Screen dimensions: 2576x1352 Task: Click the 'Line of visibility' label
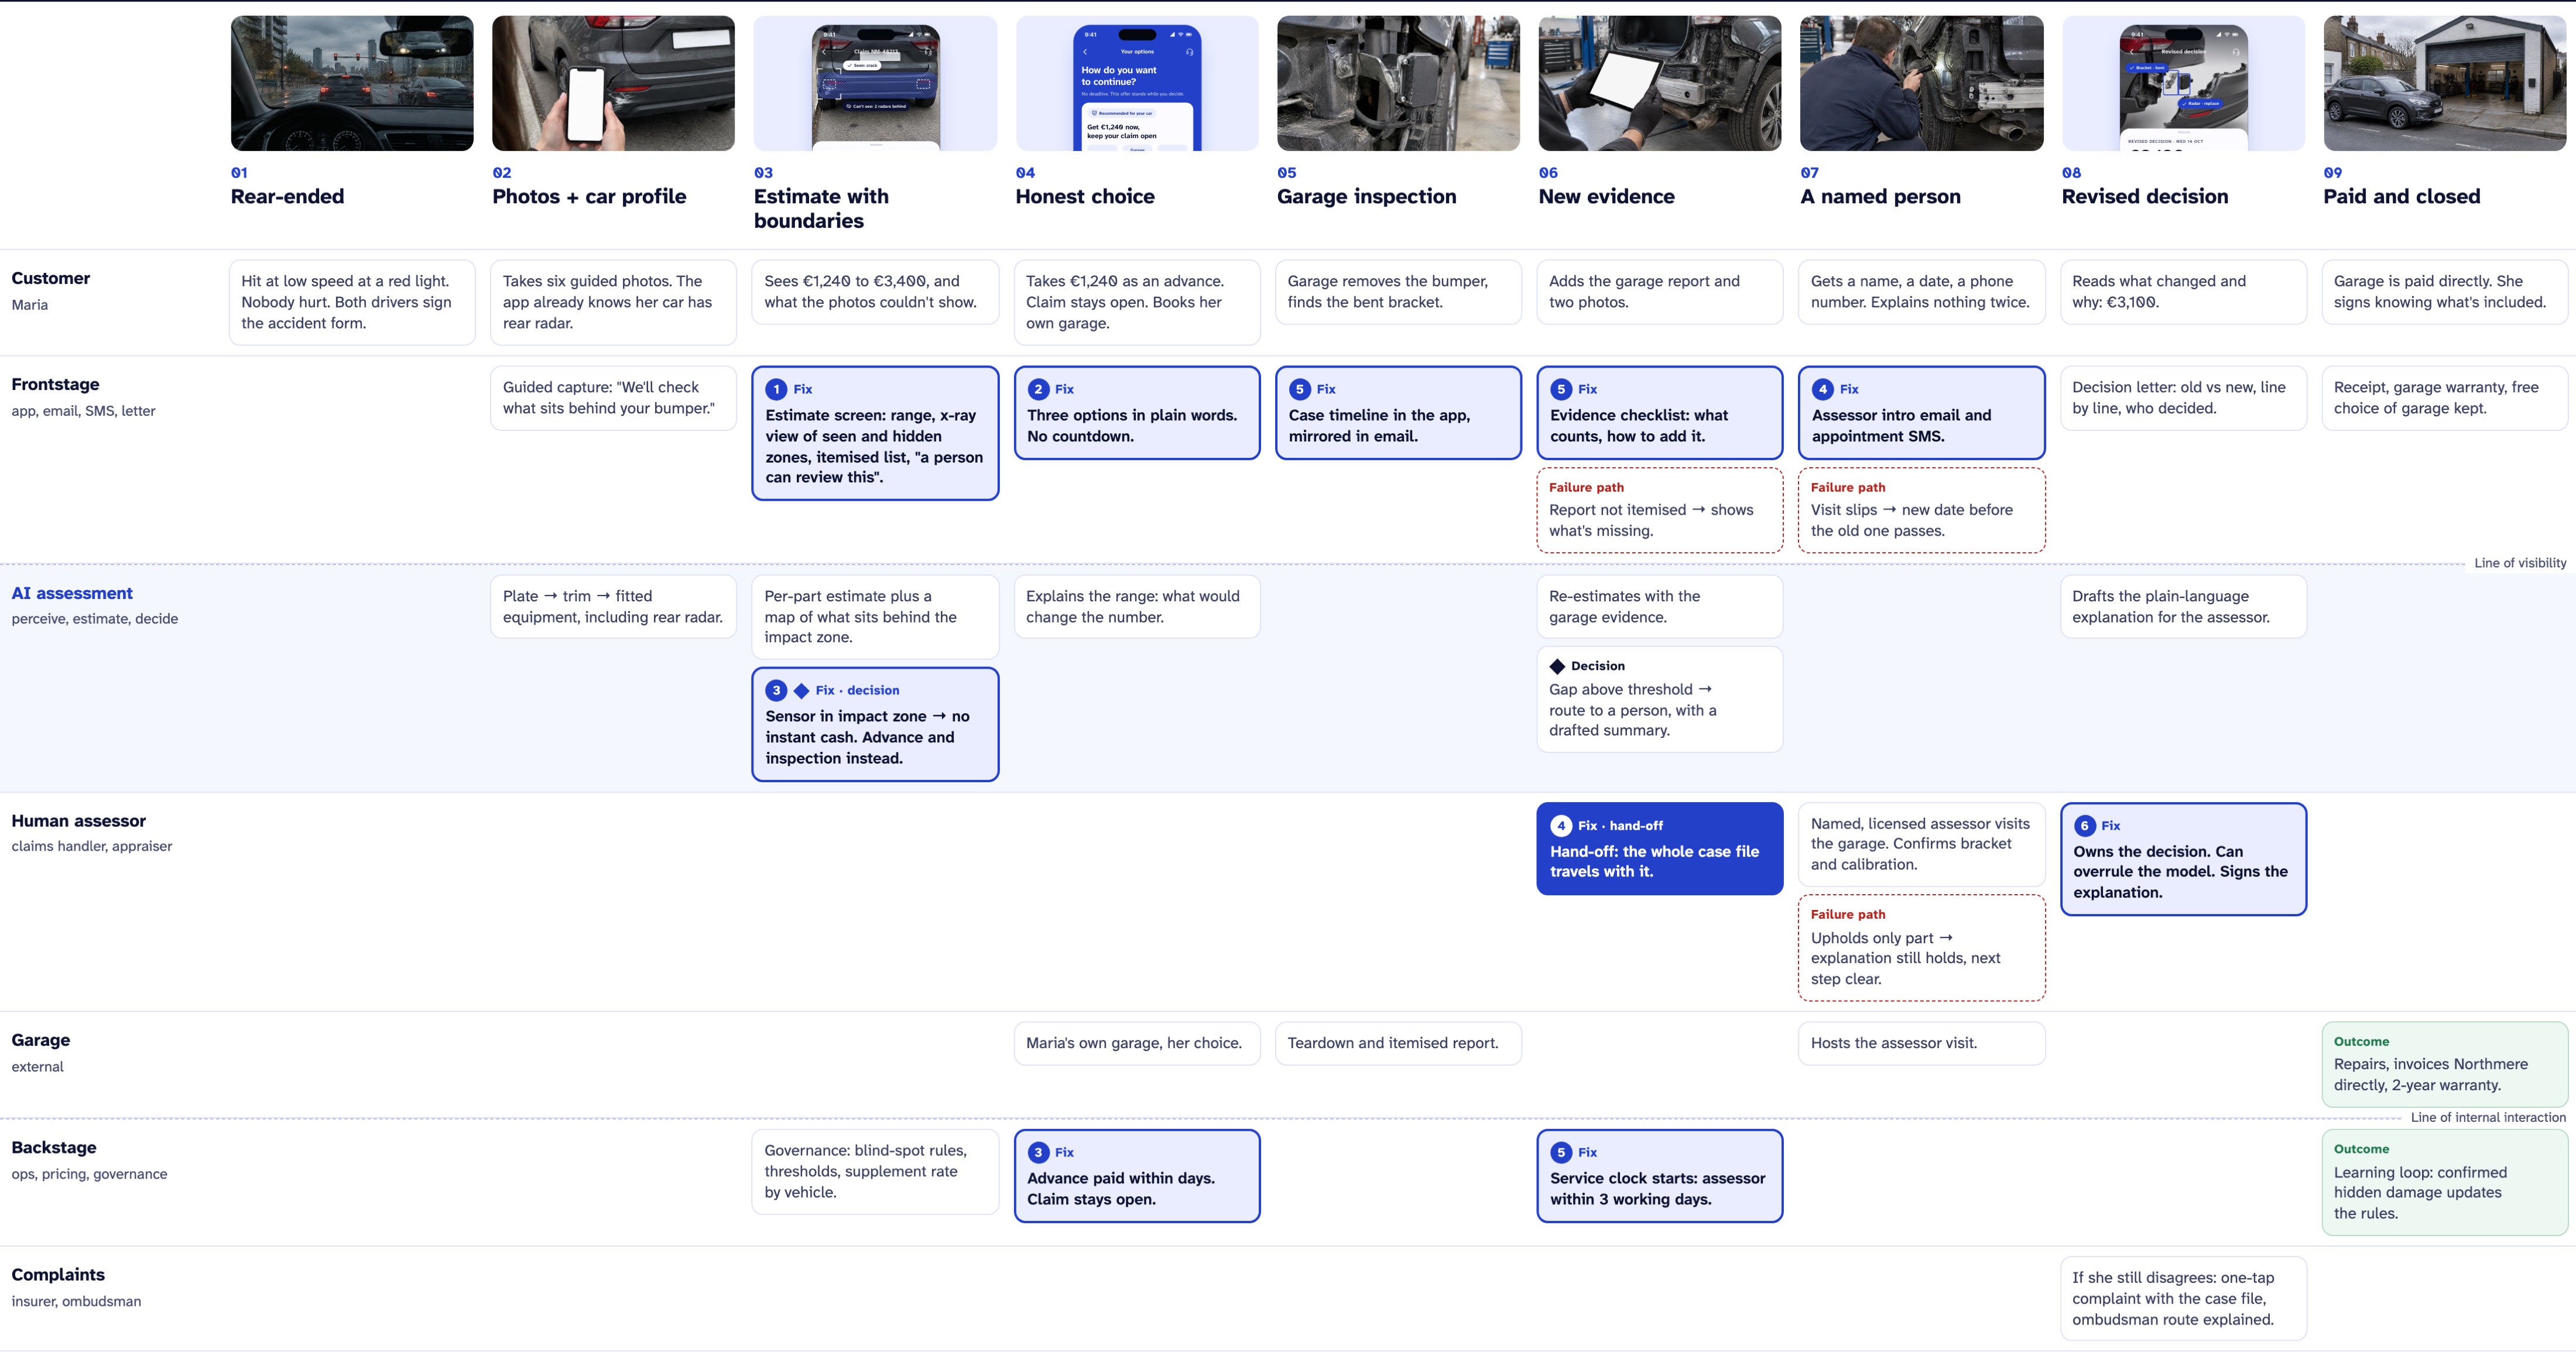click(x=2520, y=563)
